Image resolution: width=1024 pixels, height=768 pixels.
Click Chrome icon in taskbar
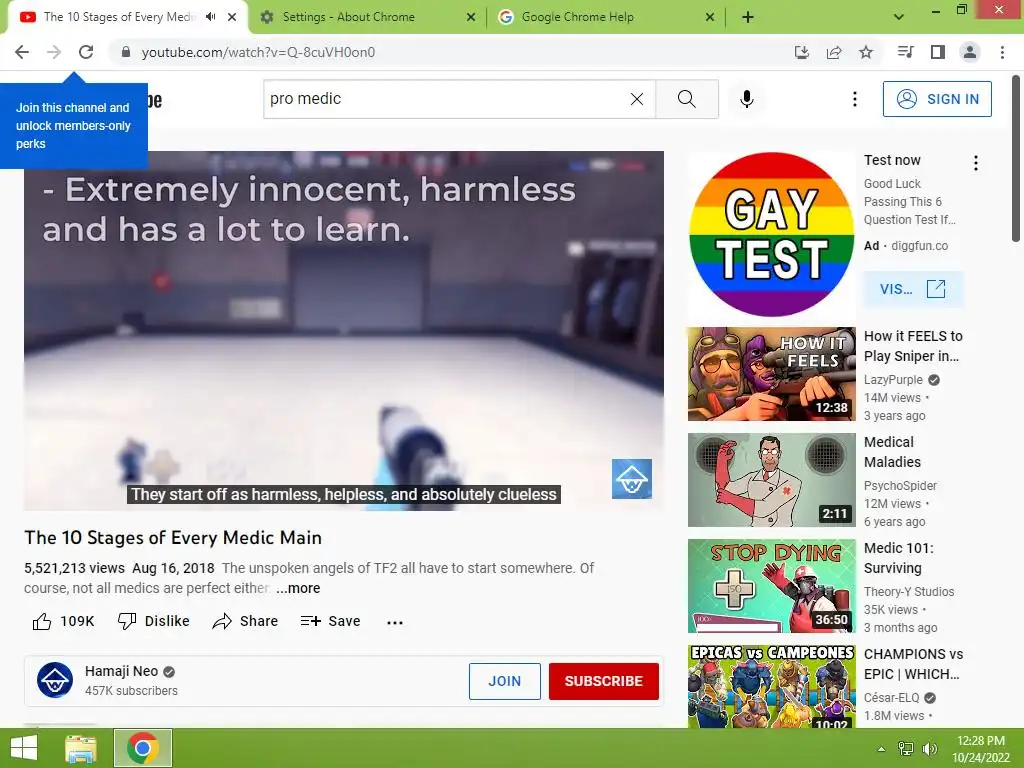point(143,748)
